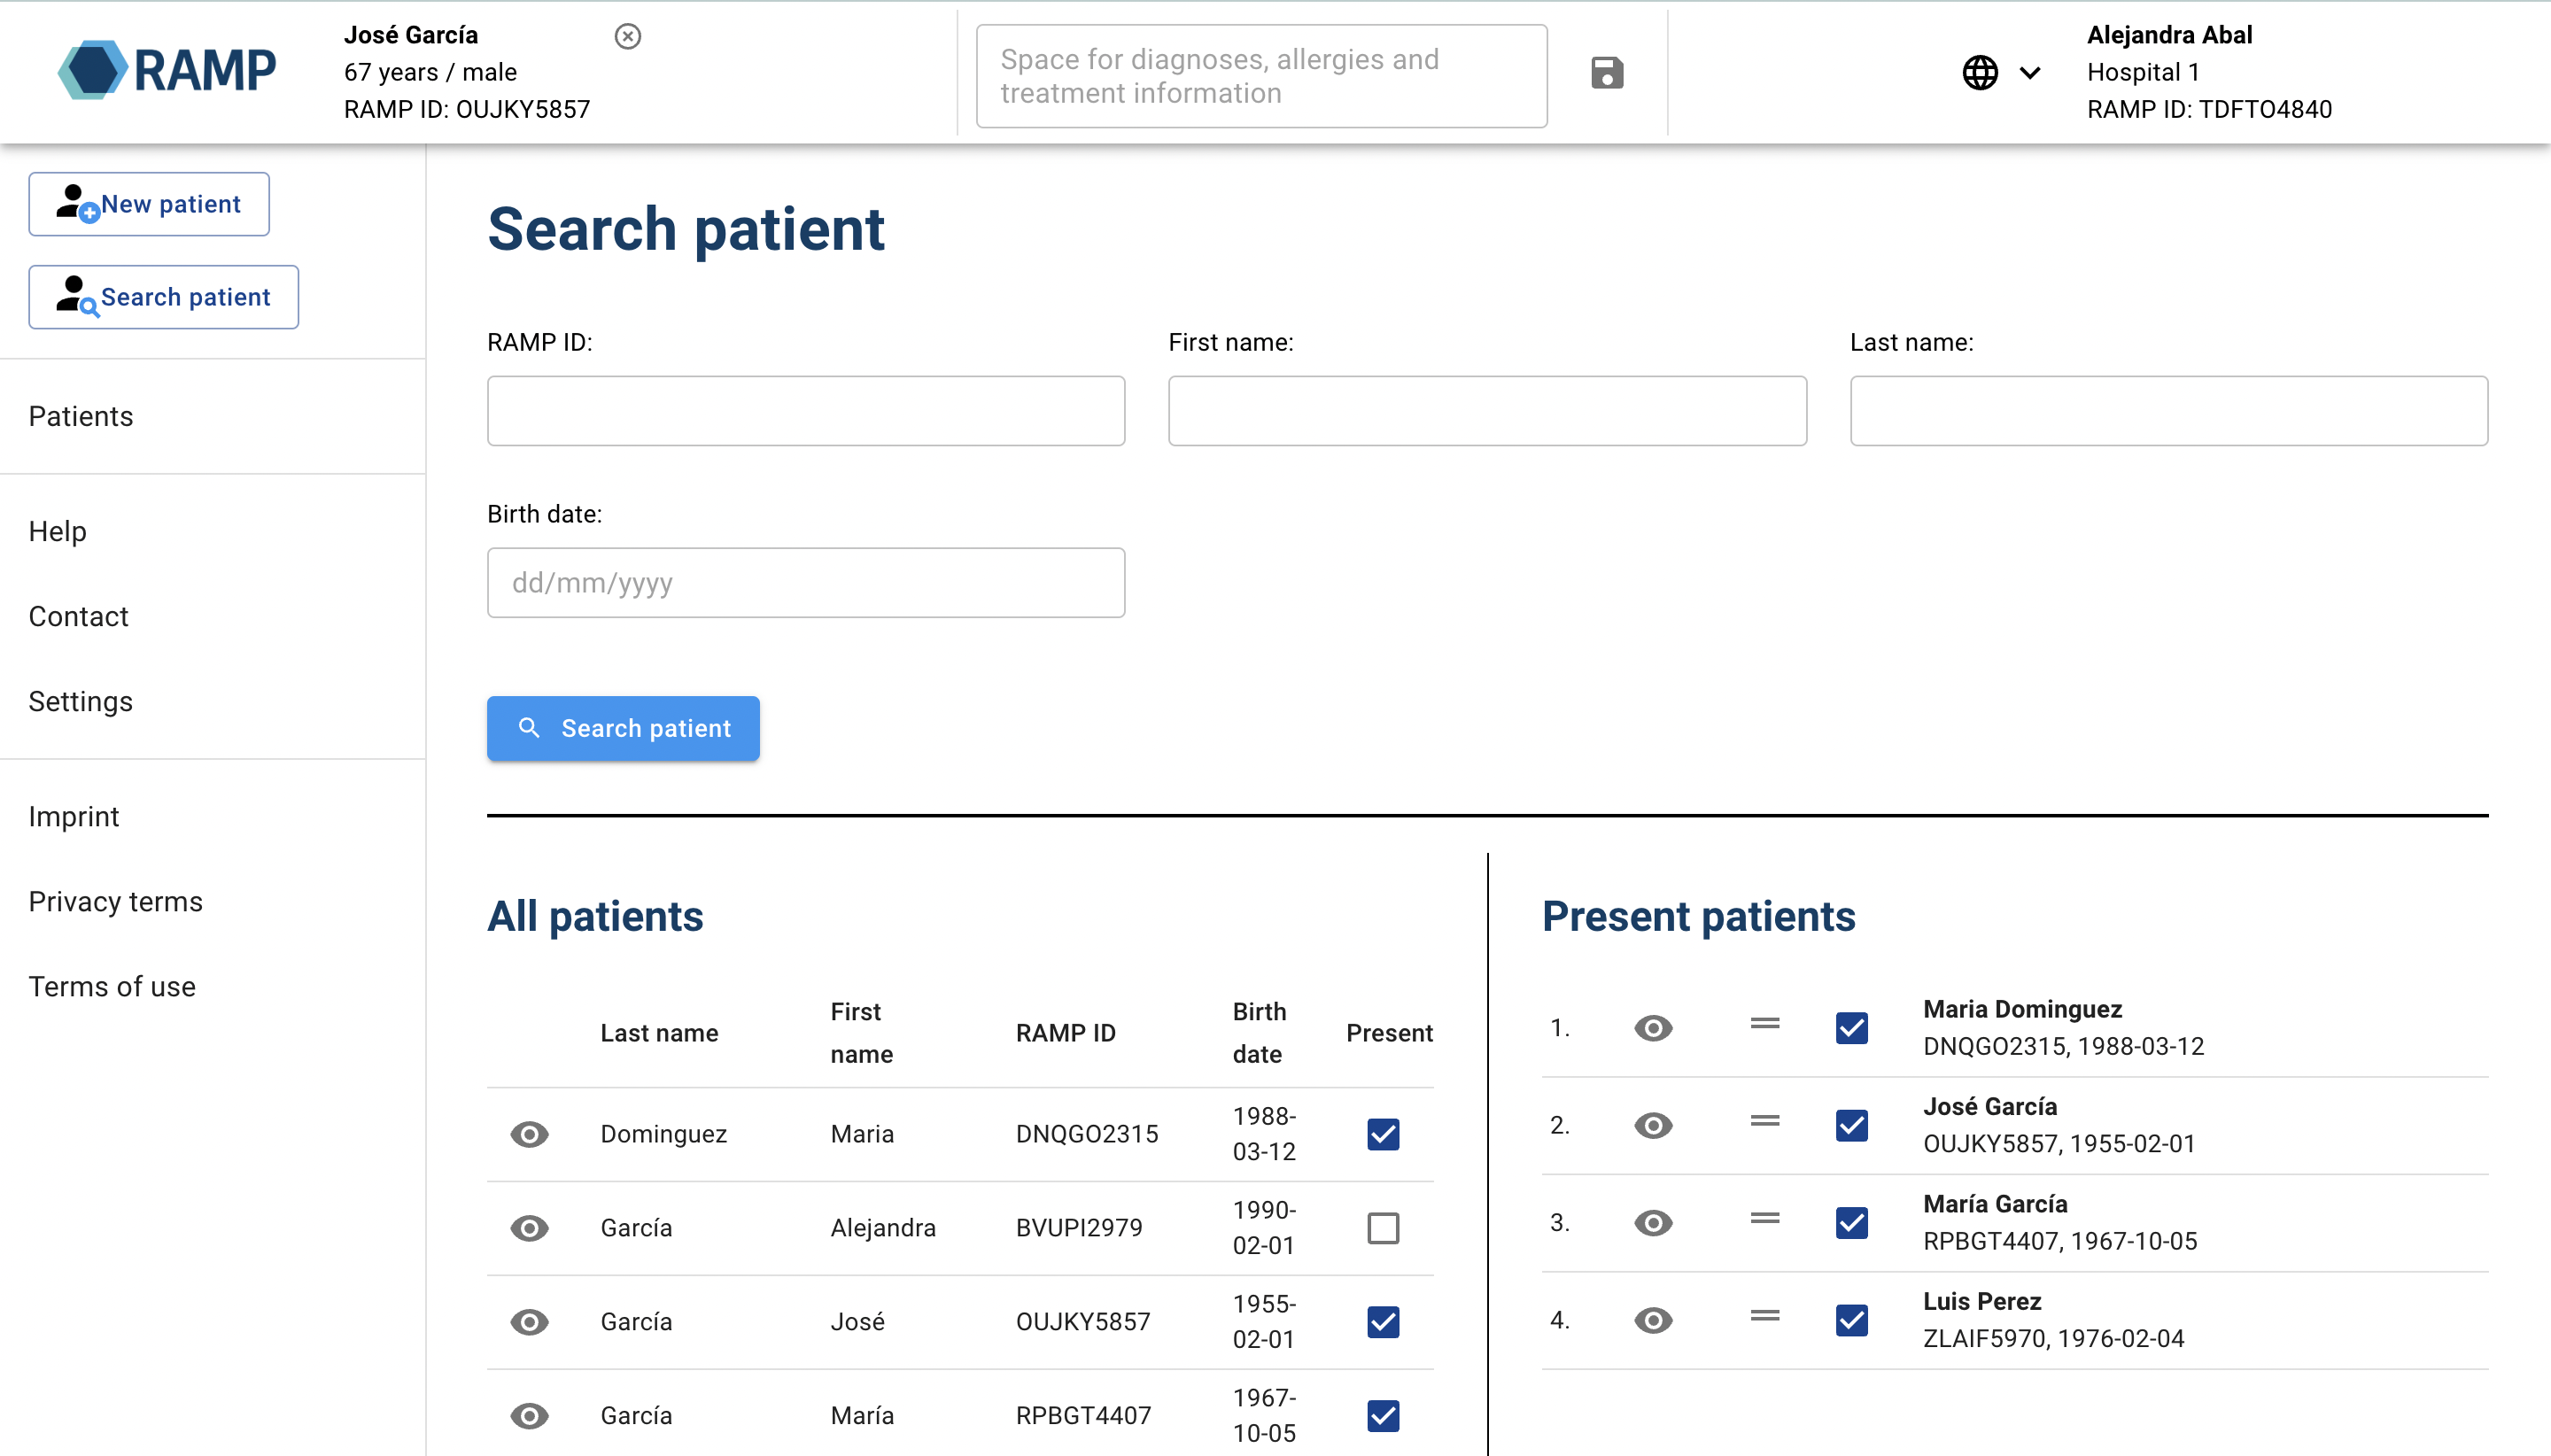This screenshot has width=2551, height=1456.
Task: Click the globe language icon
Action: pos(1979,73)
